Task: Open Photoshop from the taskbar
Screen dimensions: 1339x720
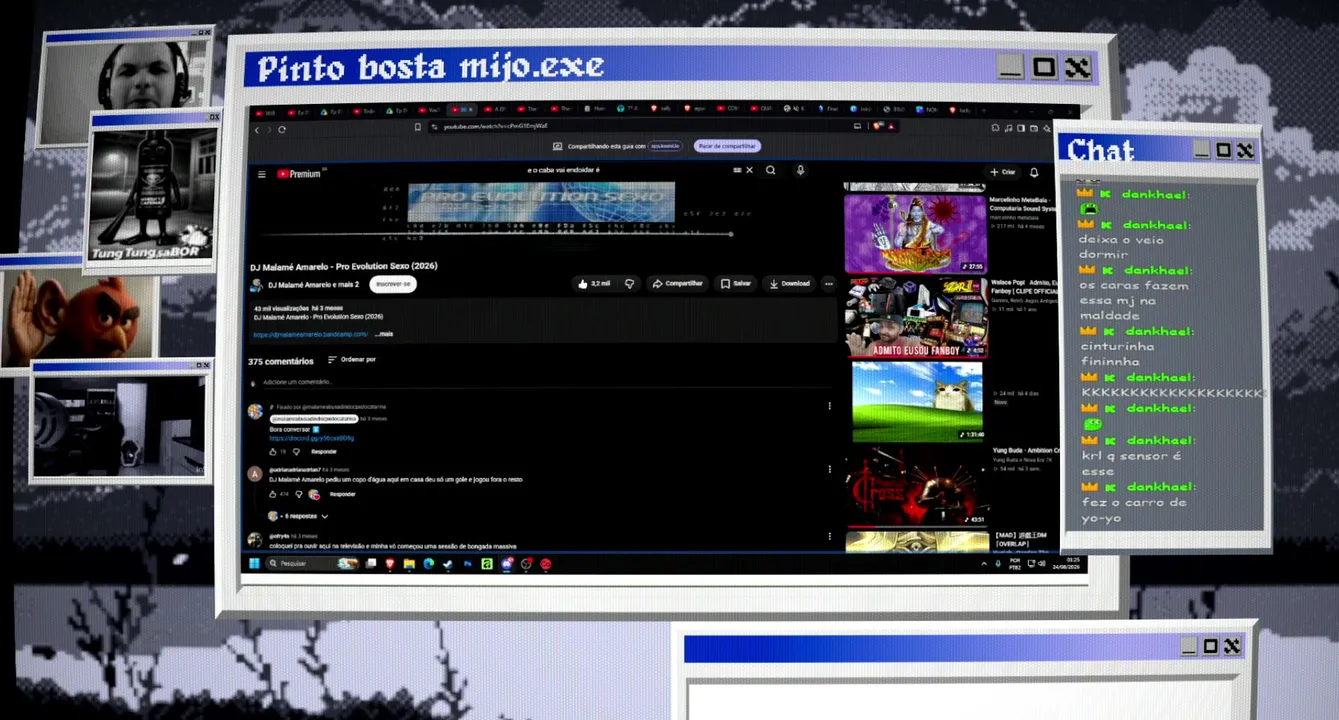Action: pos(467,564)
